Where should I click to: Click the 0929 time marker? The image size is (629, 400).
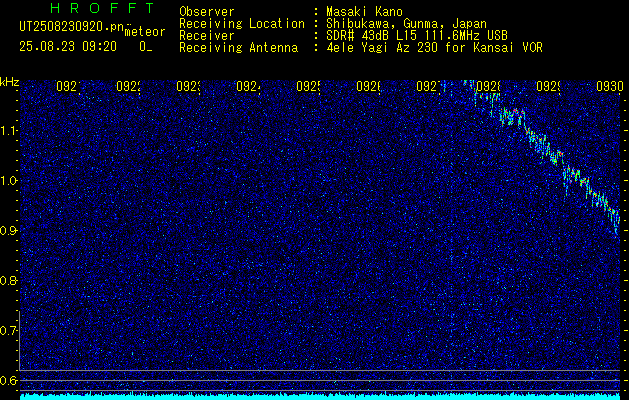(x=548, y=86)
